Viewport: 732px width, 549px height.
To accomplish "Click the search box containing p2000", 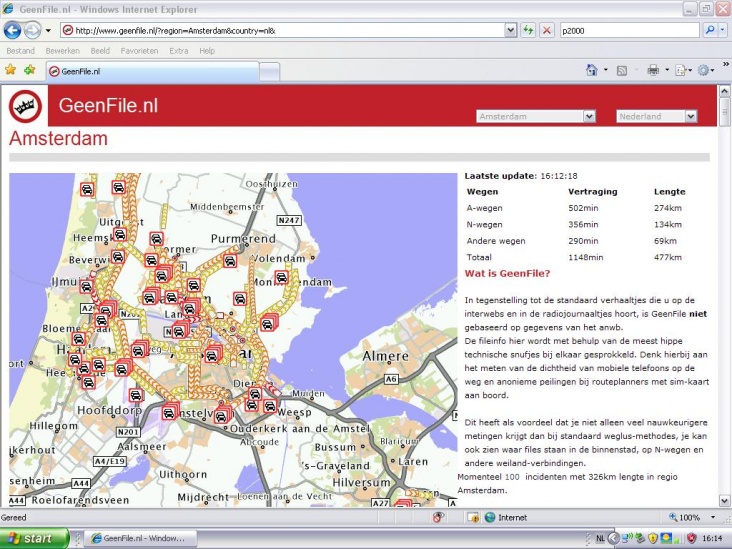I will tap(629, 31).
